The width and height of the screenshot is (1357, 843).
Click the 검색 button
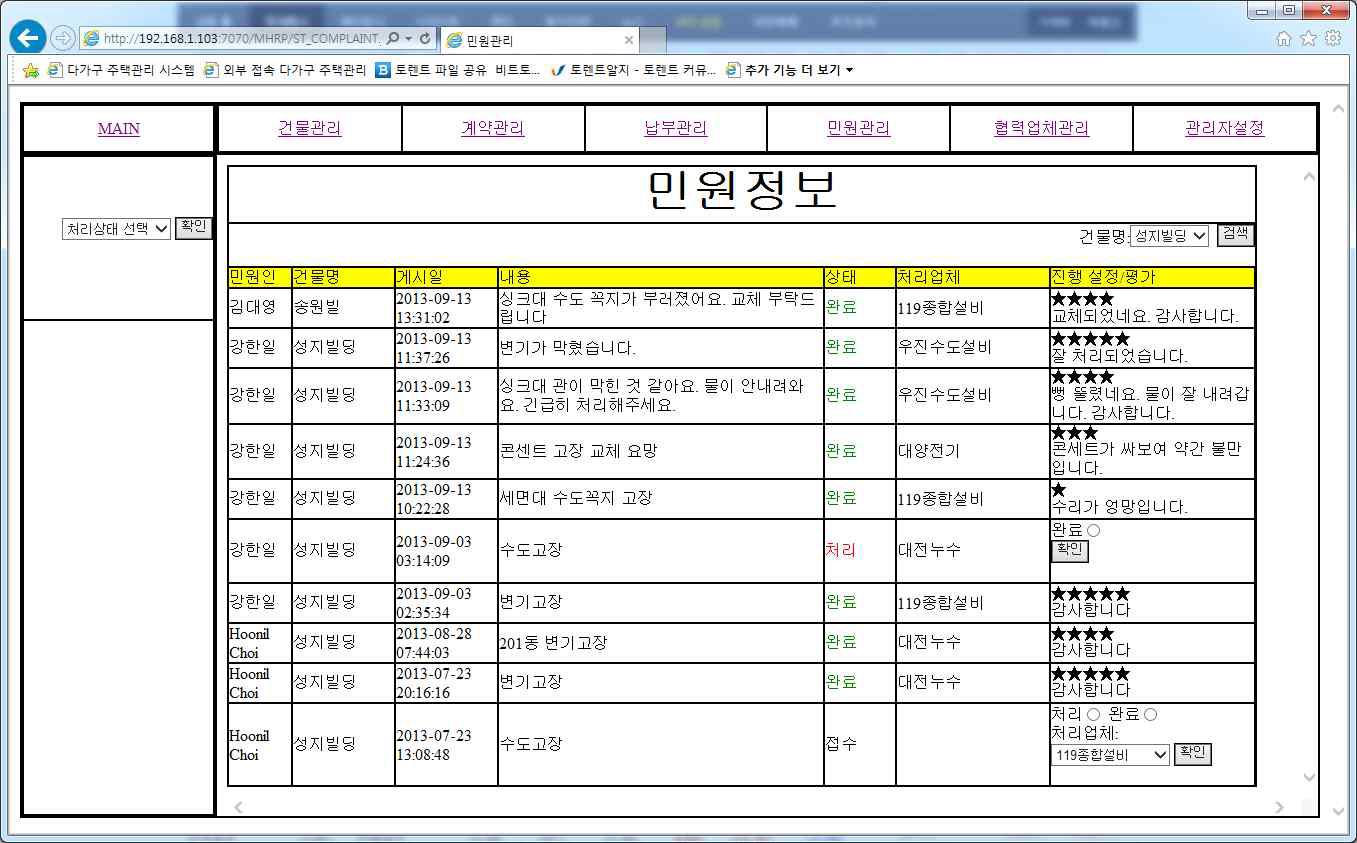(x=1235, y=235)
